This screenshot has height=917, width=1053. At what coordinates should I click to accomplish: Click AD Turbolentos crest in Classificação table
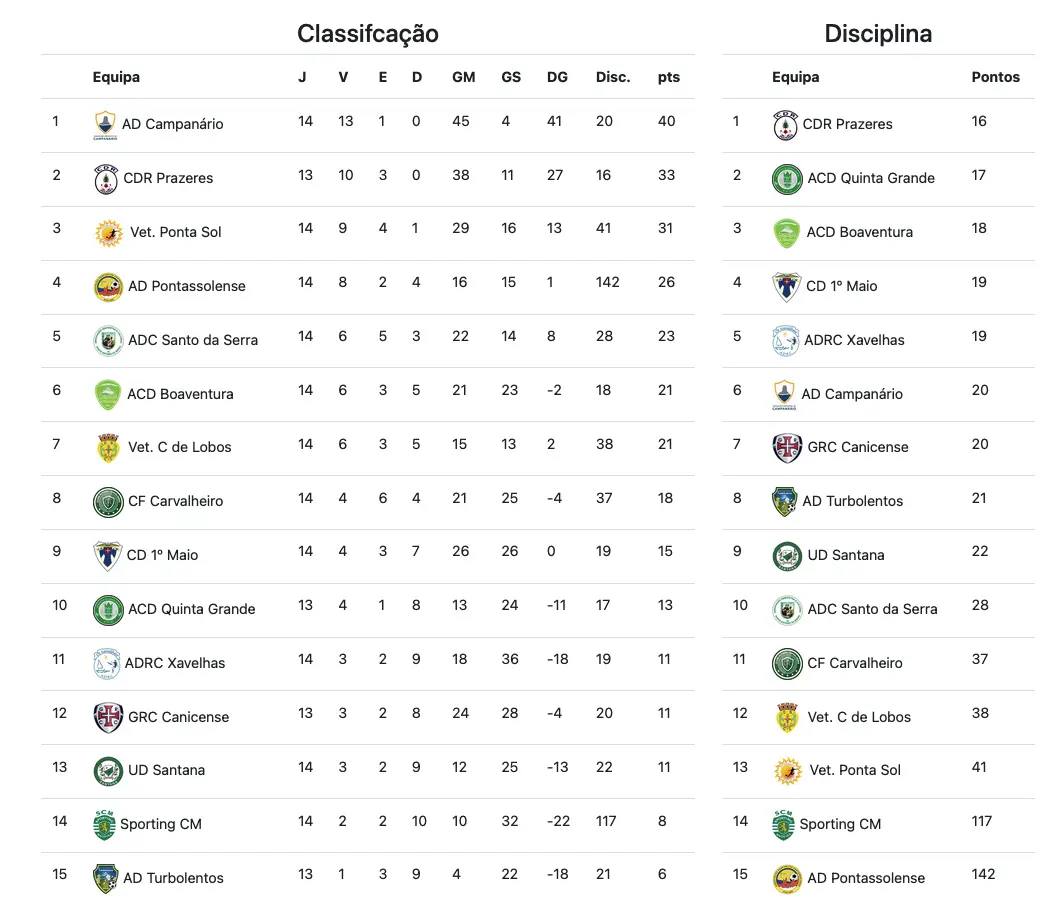105,879
